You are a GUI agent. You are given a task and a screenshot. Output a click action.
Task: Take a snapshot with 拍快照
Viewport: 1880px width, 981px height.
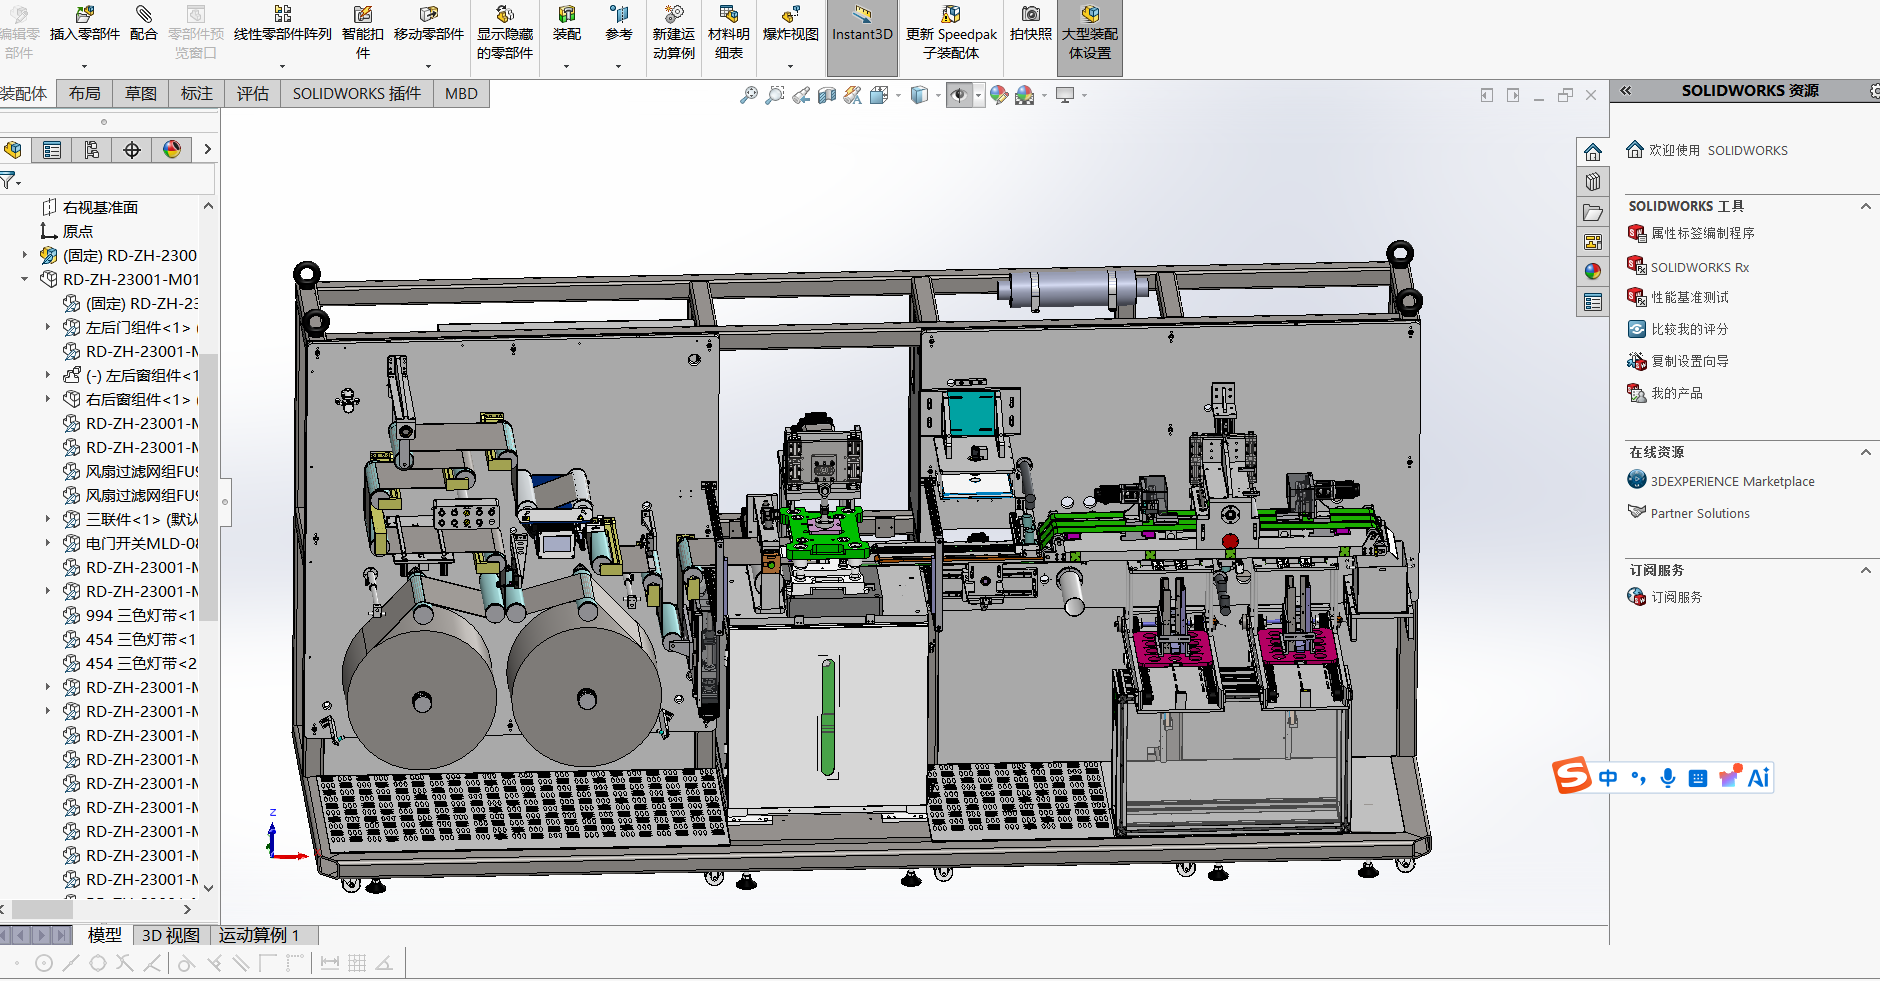[x=1031, y=24]
